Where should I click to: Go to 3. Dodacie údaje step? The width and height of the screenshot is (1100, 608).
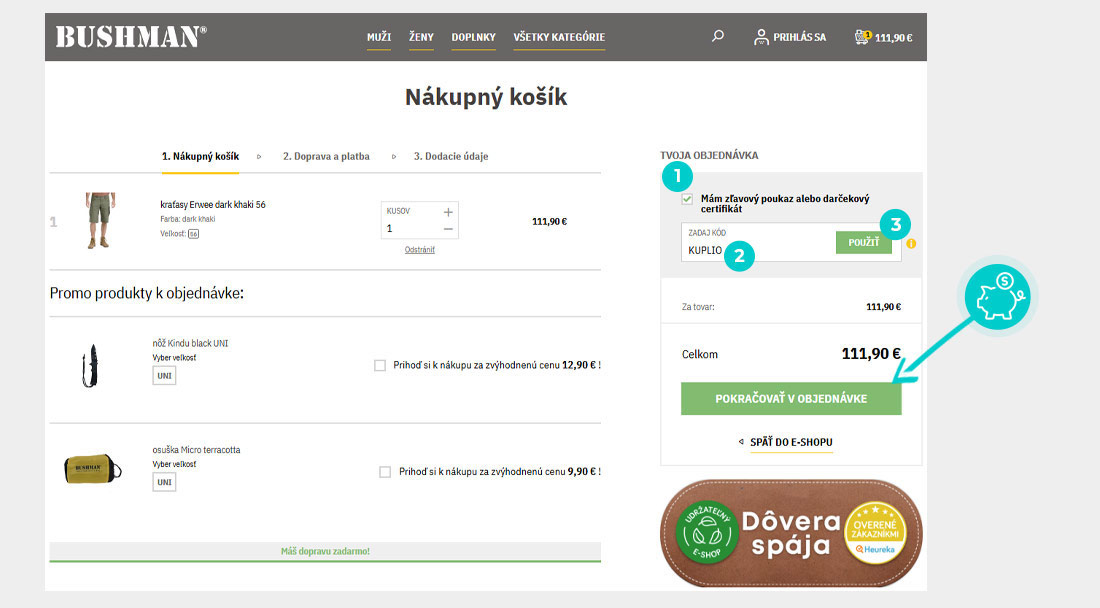[451, 156]
